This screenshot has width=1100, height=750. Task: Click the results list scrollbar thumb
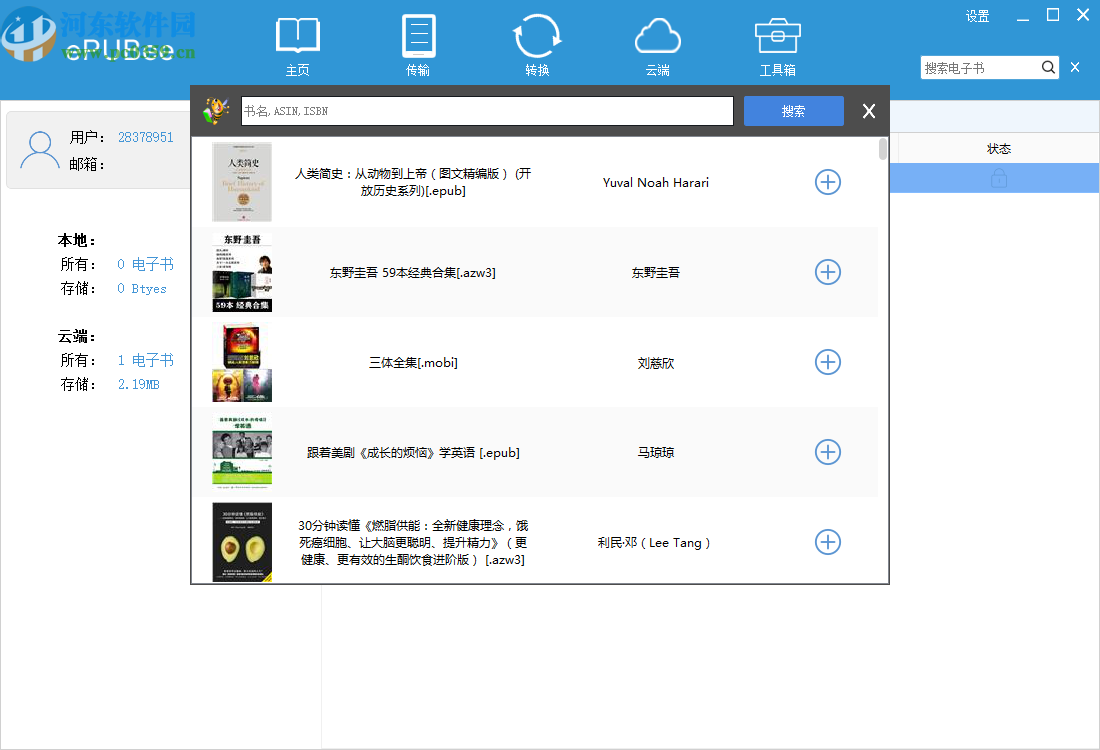click(883, 149)
